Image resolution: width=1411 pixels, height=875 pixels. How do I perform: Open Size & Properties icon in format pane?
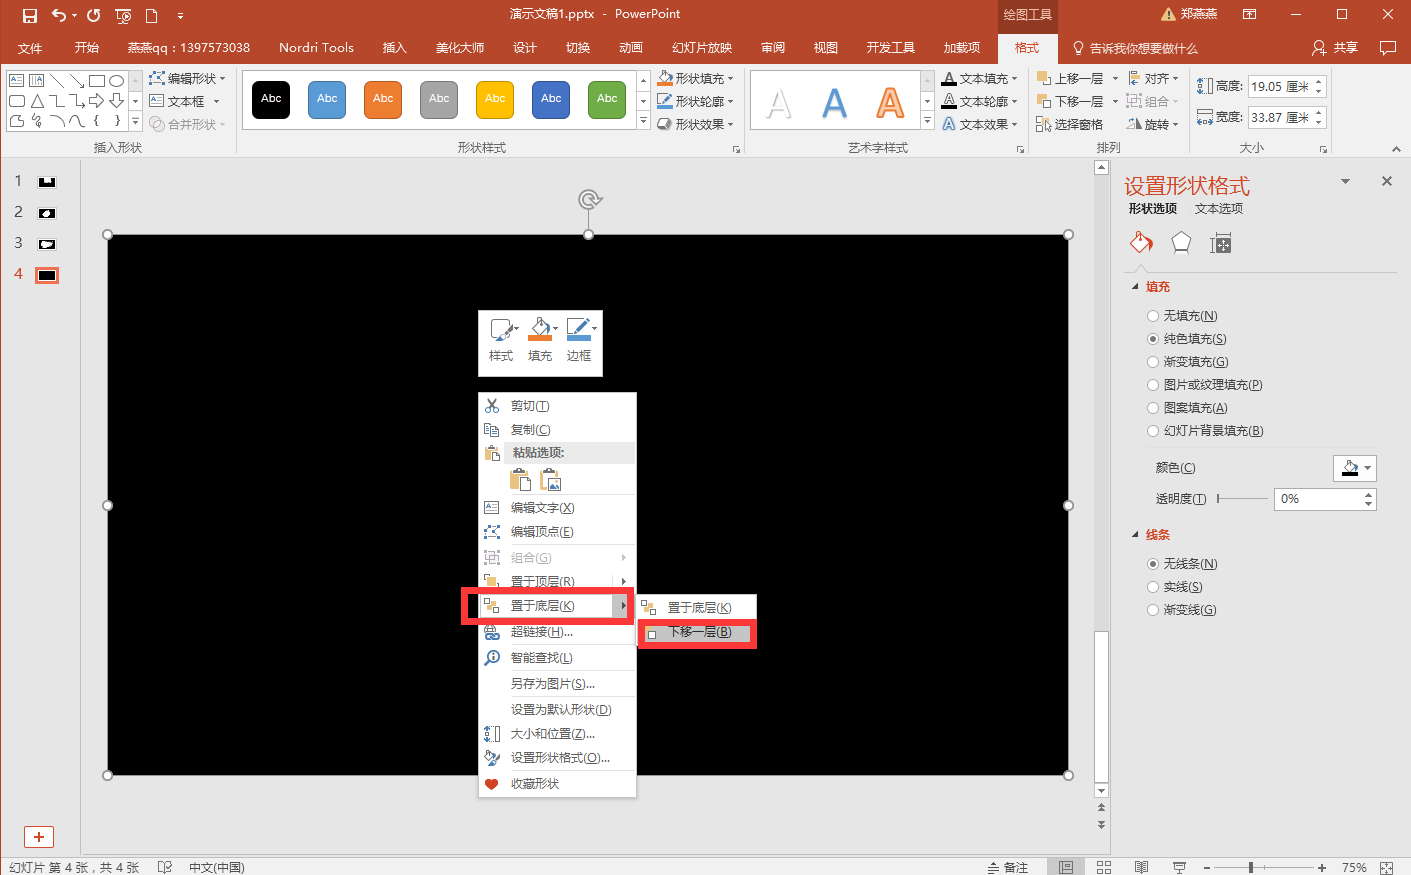pos(1220,243)
